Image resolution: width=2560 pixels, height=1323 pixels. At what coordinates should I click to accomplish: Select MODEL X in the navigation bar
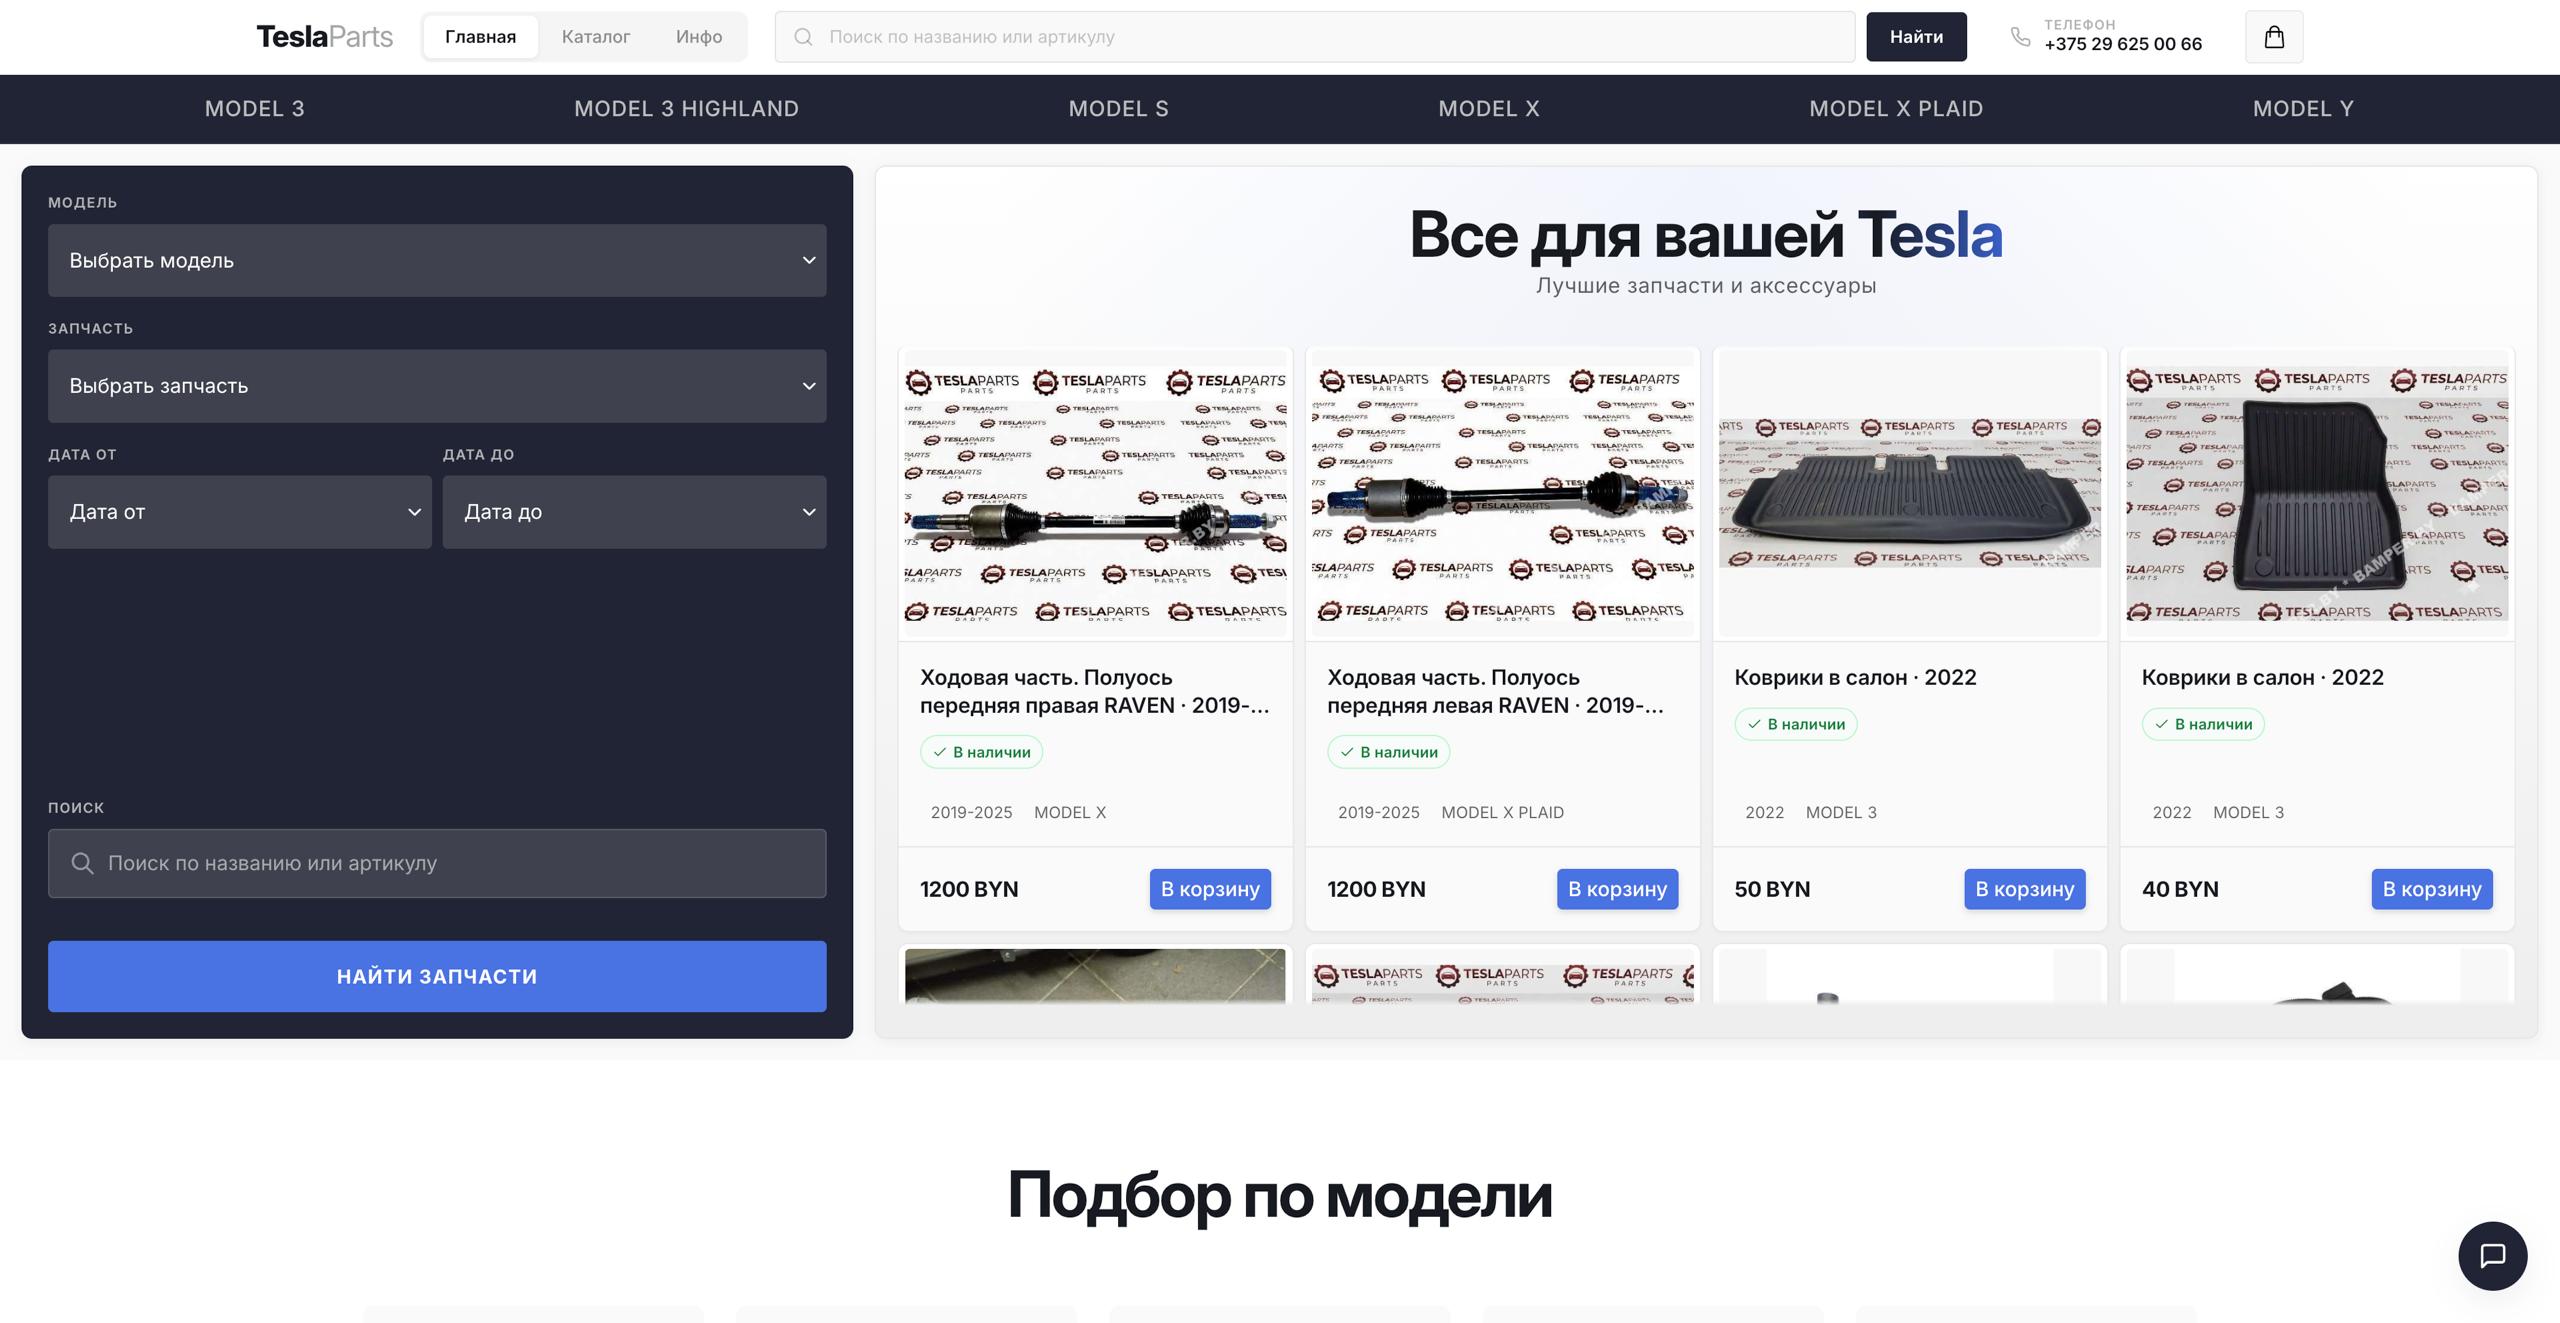1488,109
